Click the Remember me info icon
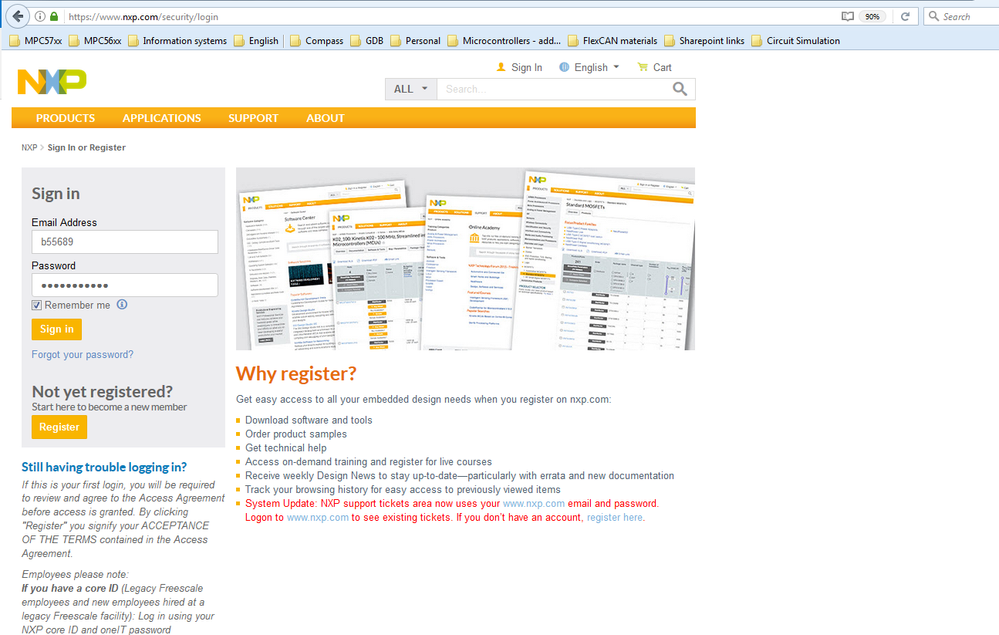The height and width of the screenshot is (635, 999). 122,304
